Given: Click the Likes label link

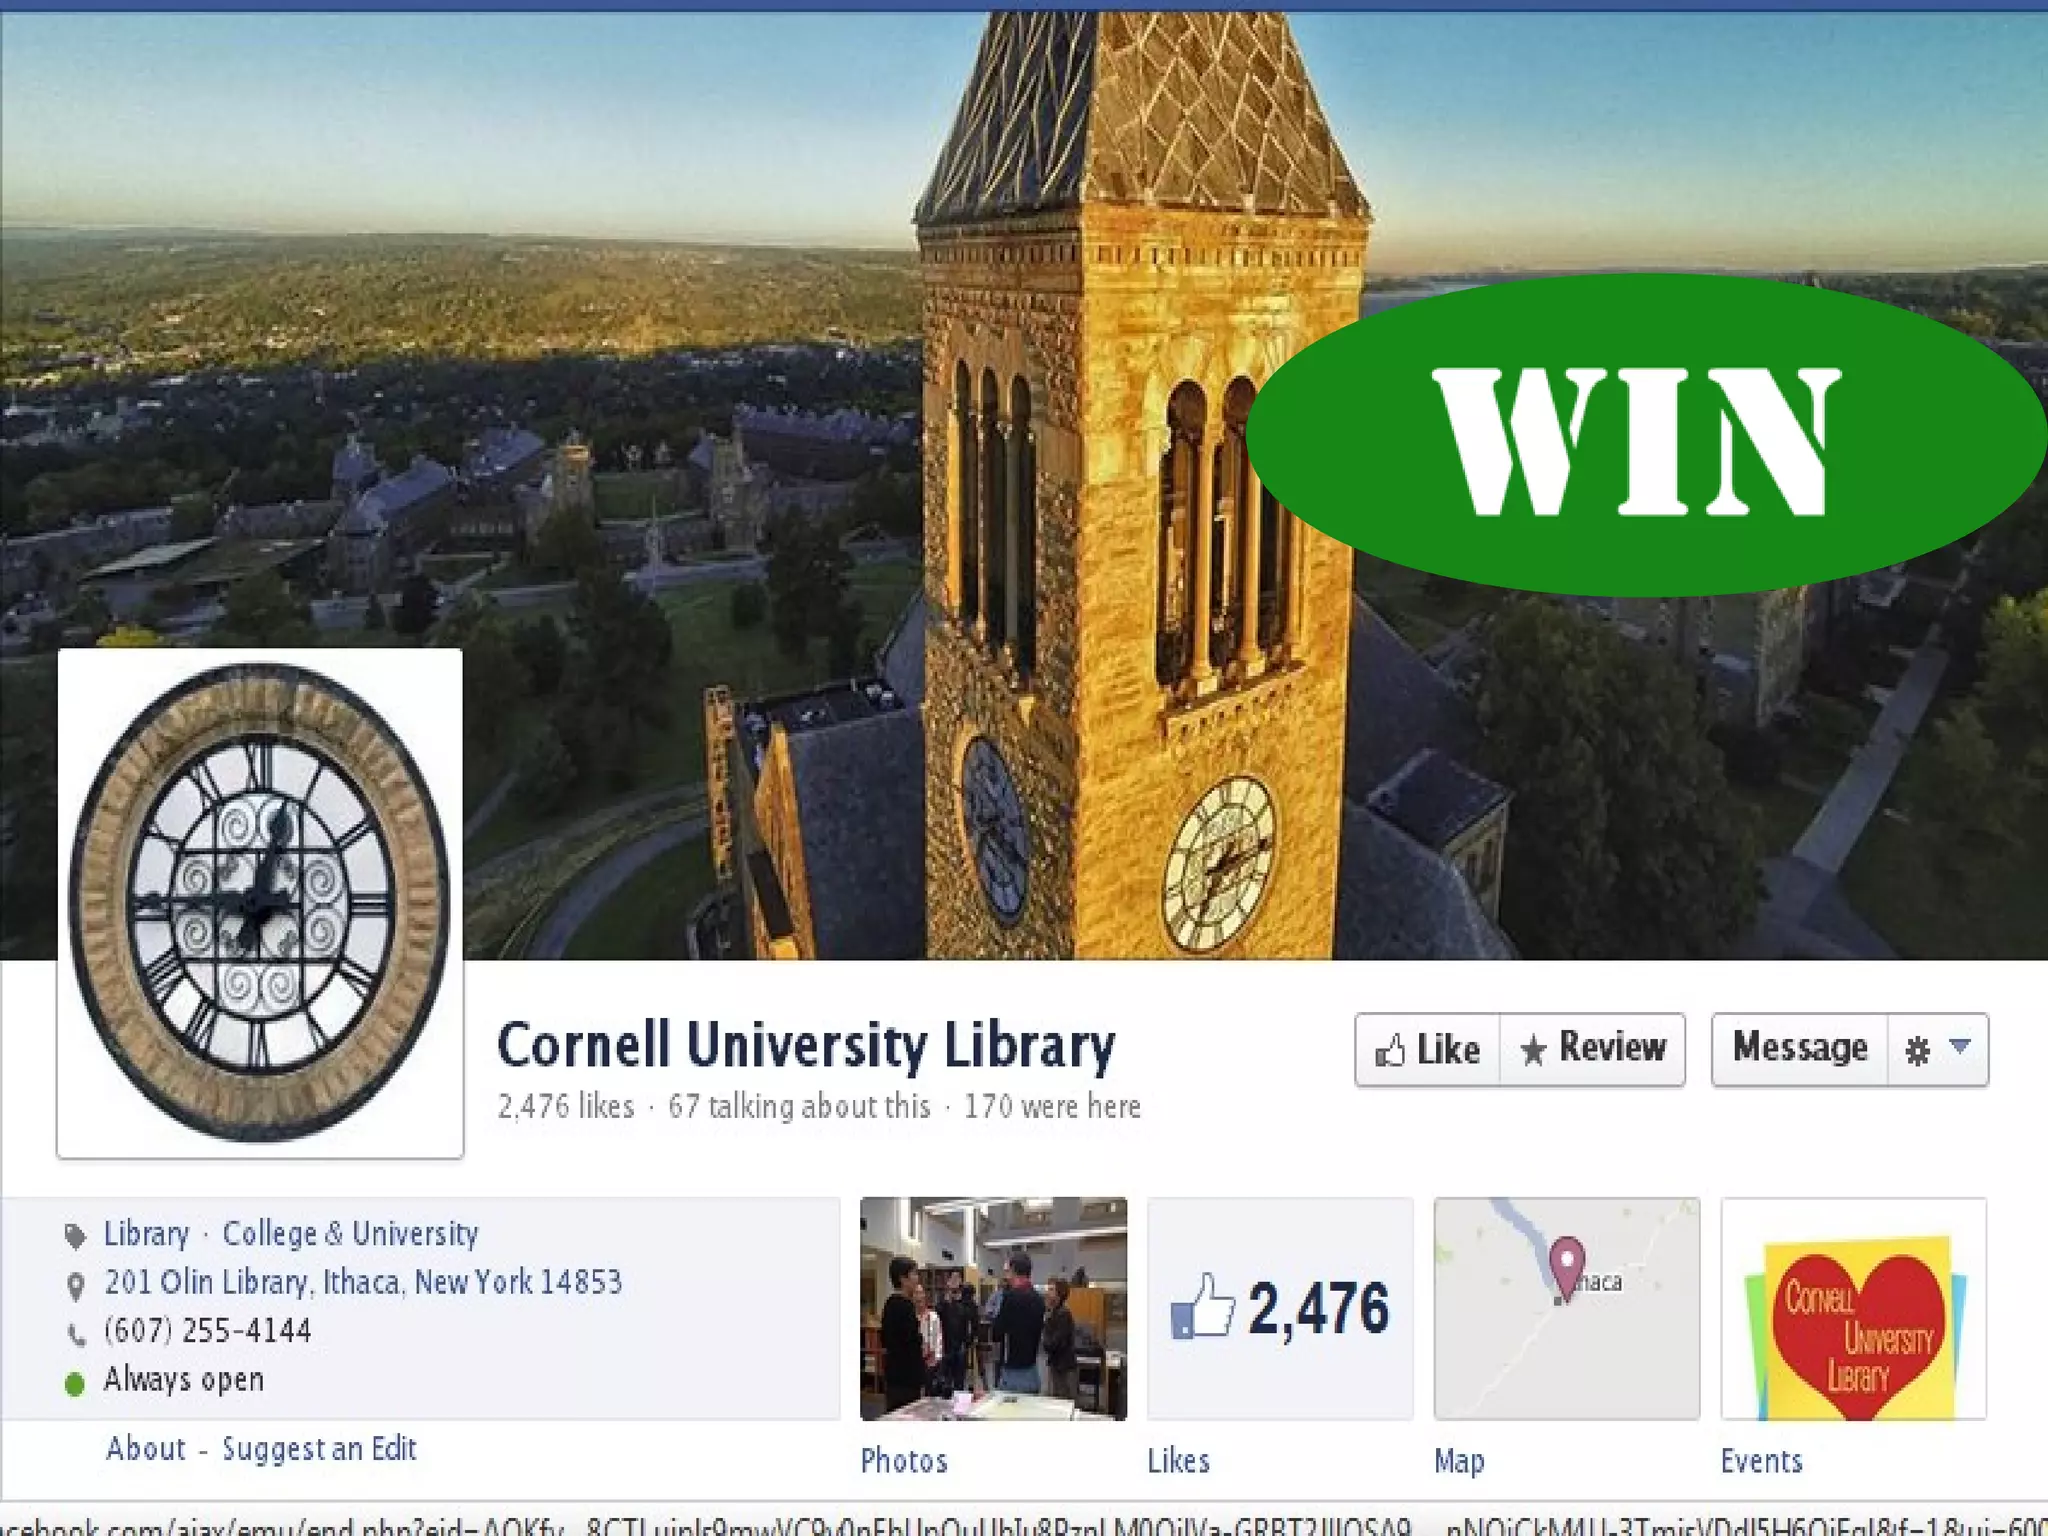Looking at the screenshot, I should point(1179,1461).
